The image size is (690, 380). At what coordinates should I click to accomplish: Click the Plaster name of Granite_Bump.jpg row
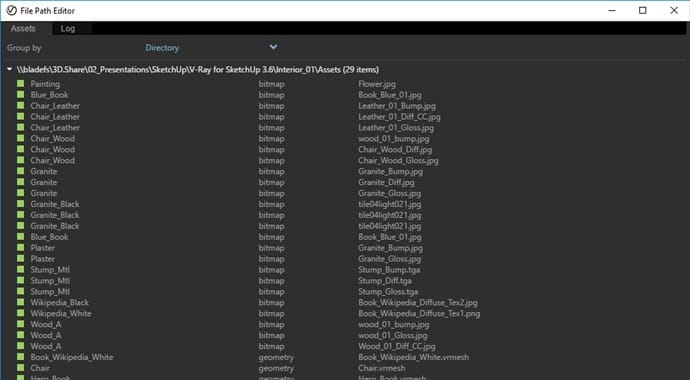[x=43, y=248]
